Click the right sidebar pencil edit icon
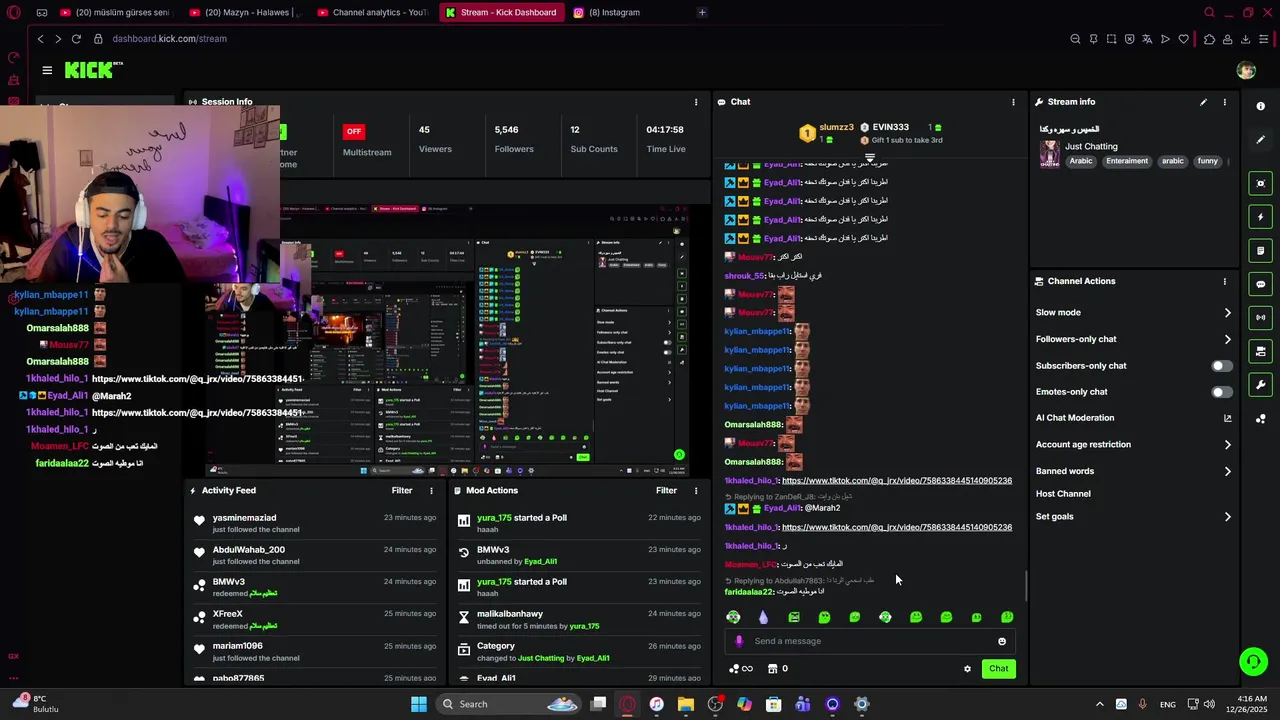The width and height of the screenshot is (1280, 720). pos(1261,140)
